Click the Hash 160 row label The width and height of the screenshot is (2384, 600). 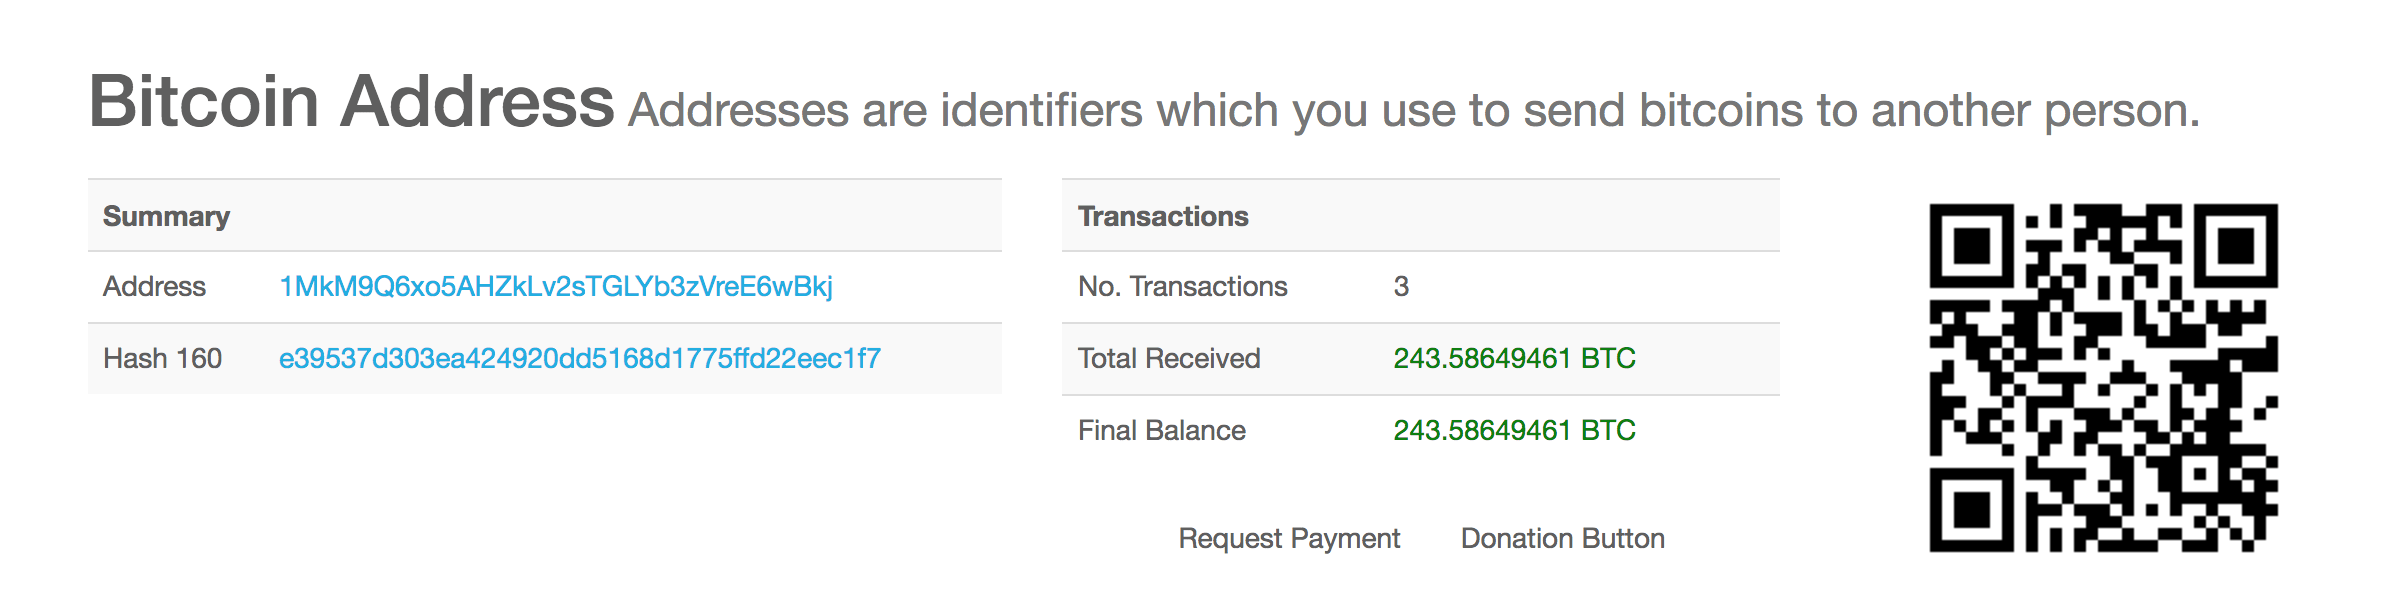tap(162, 359)
